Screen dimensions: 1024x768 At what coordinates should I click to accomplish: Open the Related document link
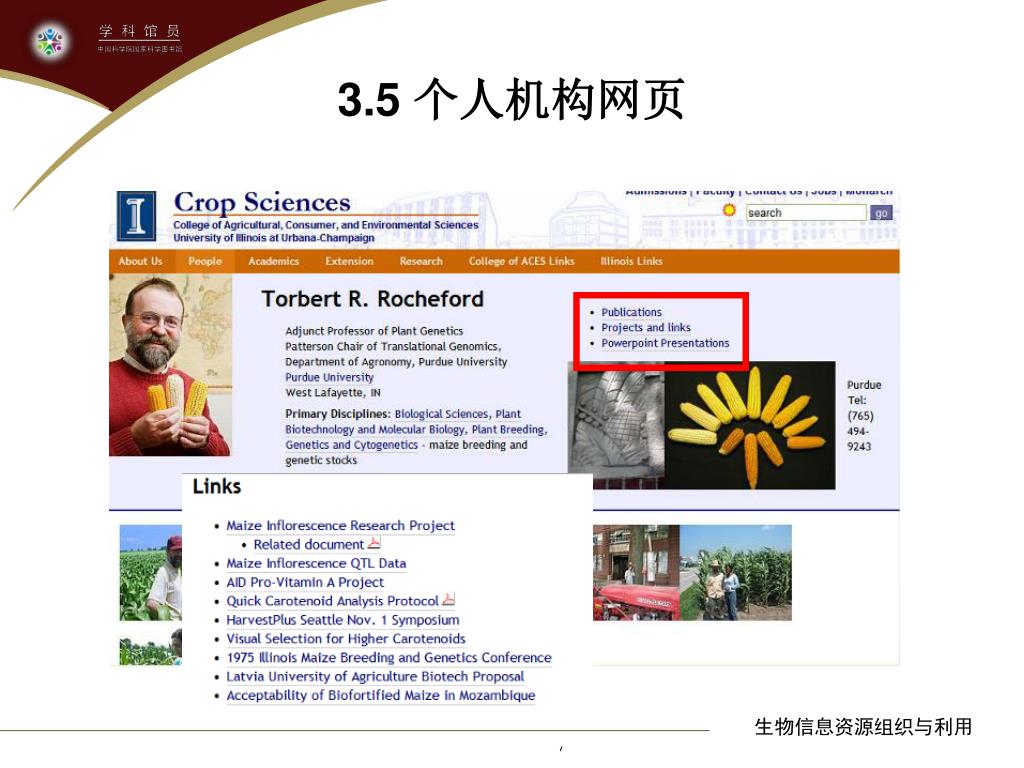pyautogui.click(x=308, y=545)
